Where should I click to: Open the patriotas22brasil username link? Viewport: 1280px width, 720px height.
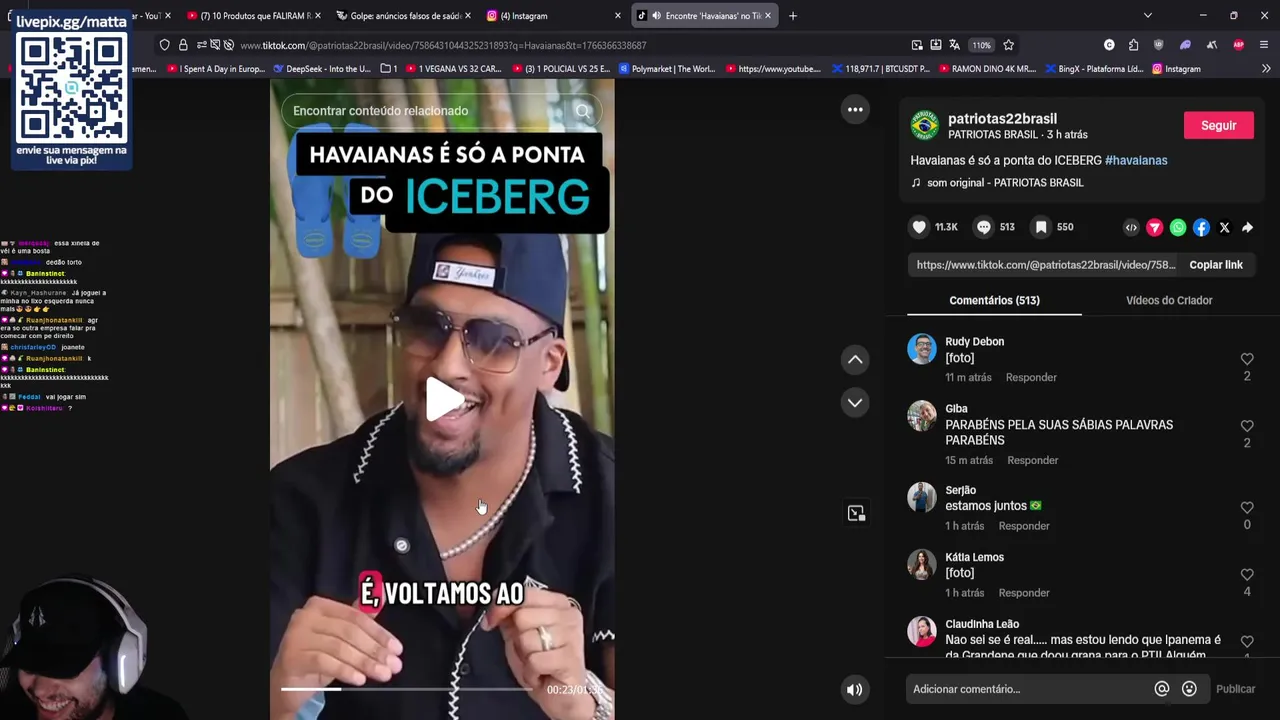(x=1002, y=119)
